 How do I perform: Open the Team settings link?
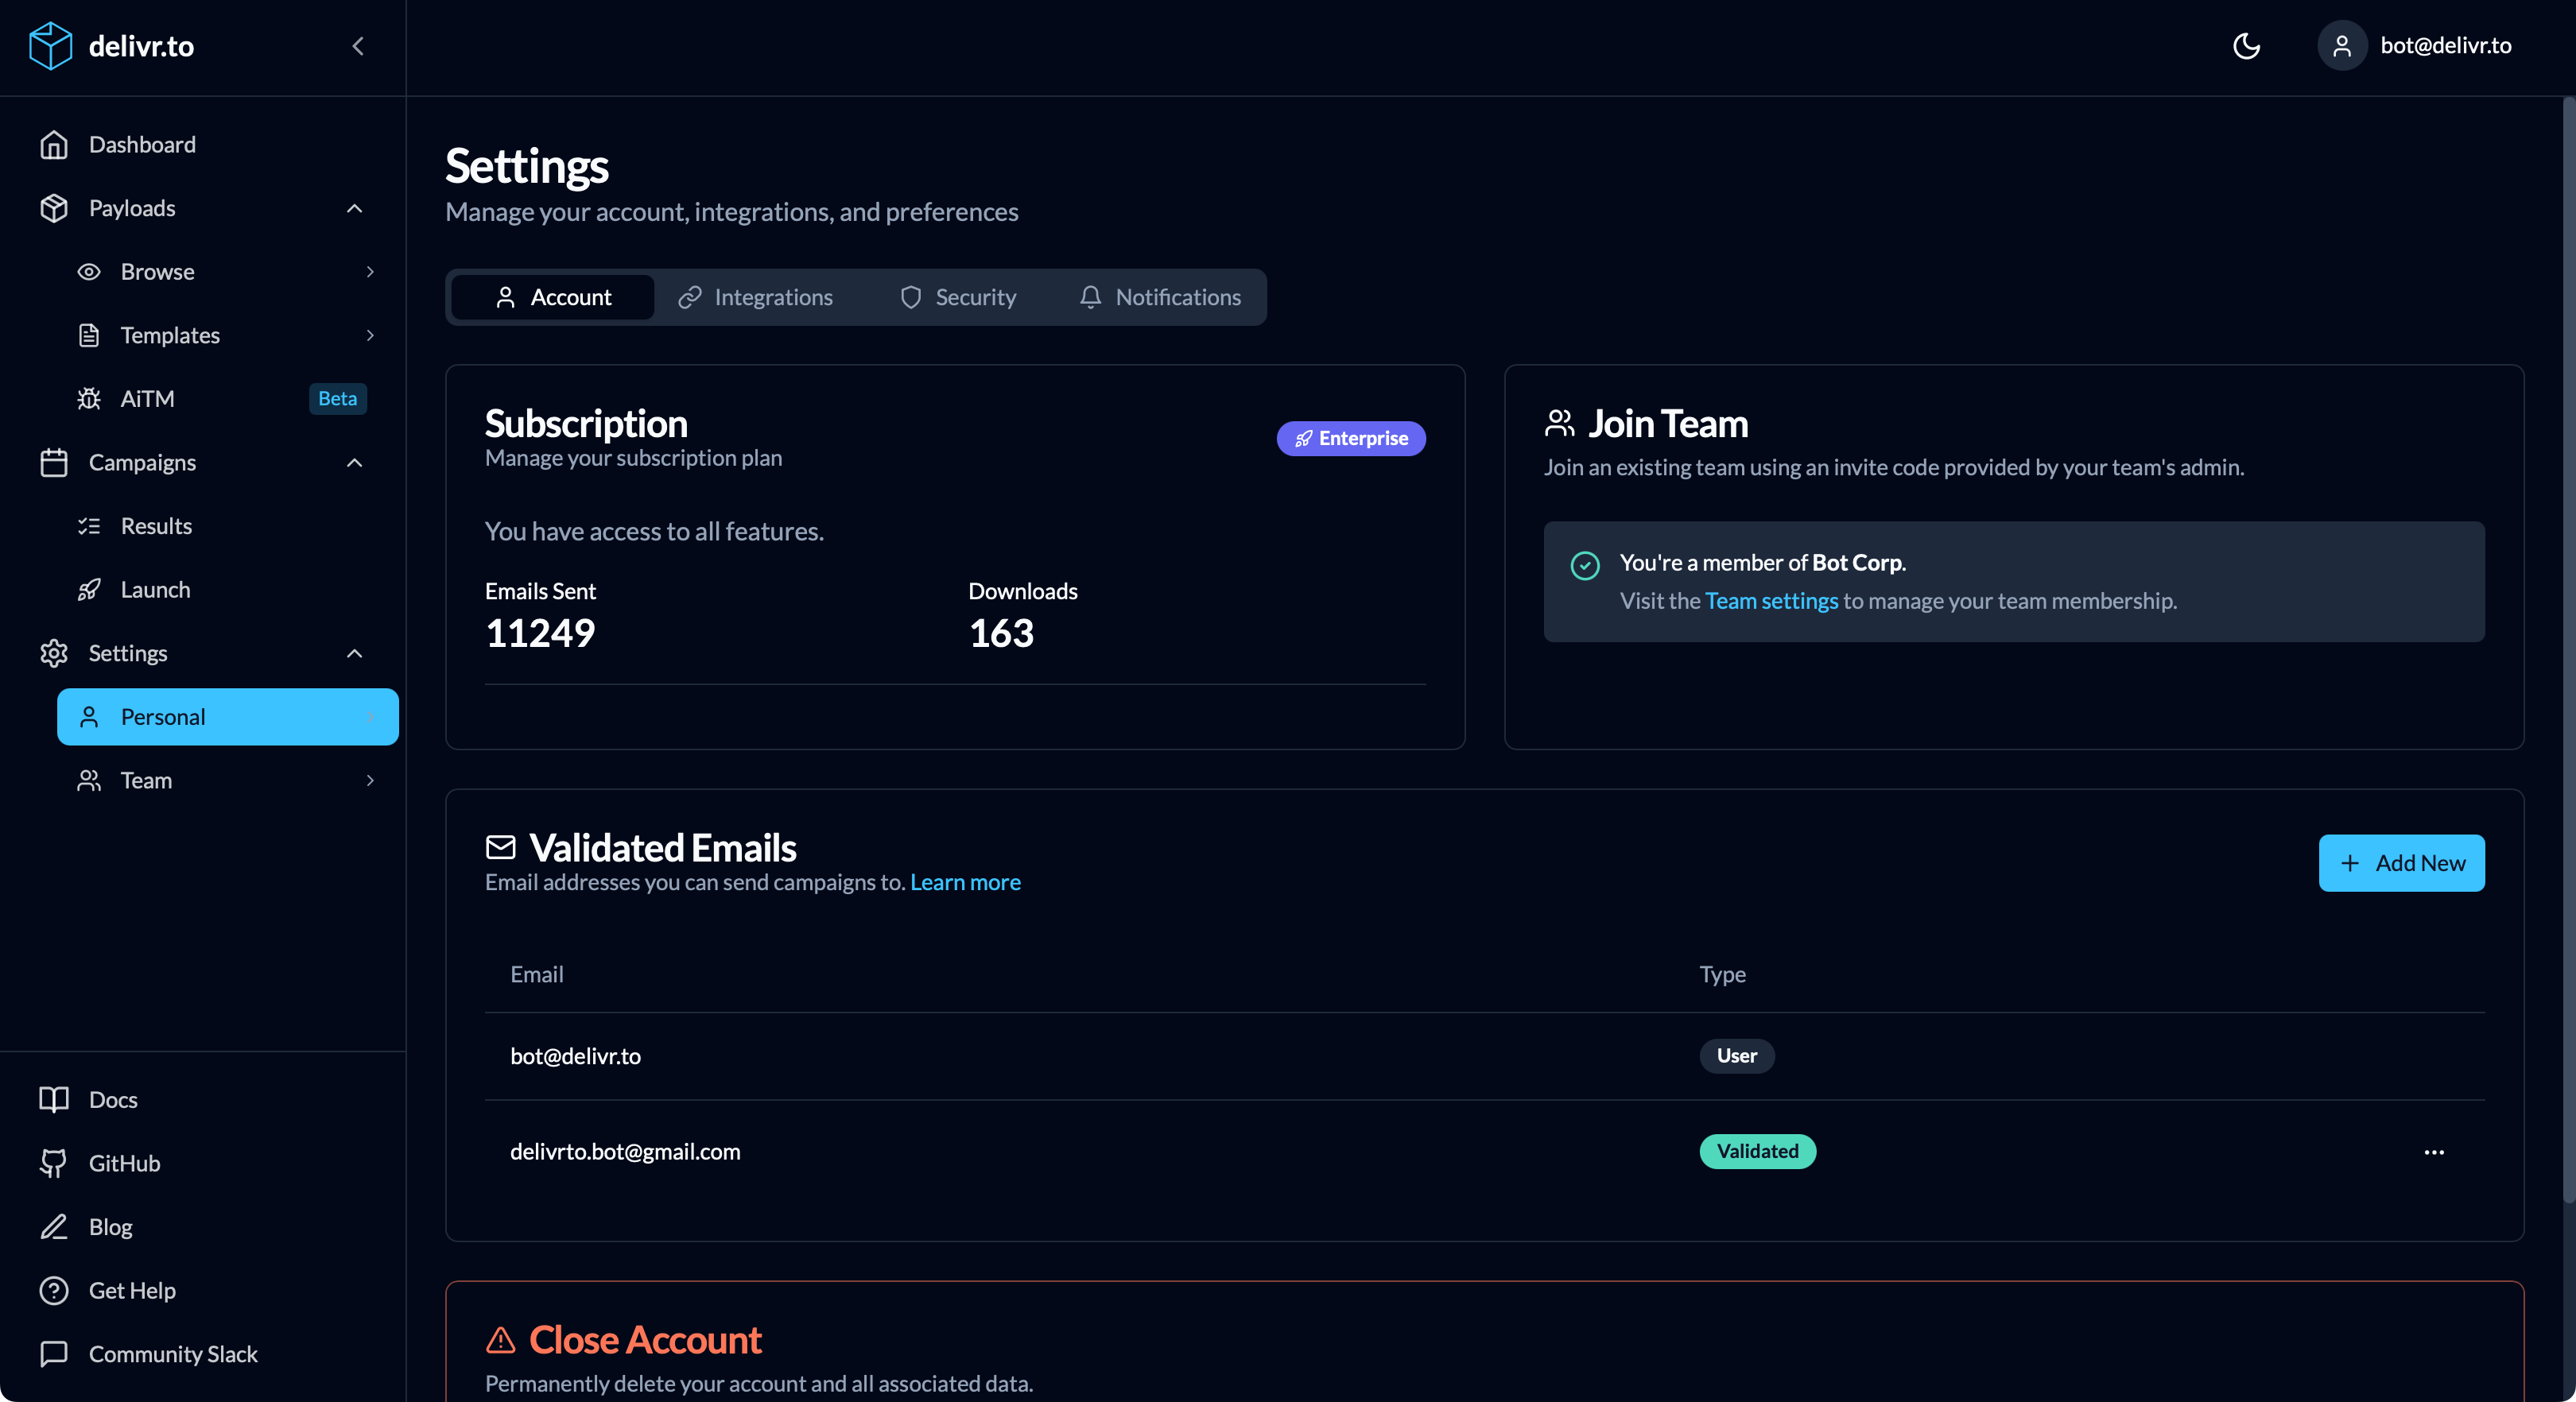coord(1771,601)
